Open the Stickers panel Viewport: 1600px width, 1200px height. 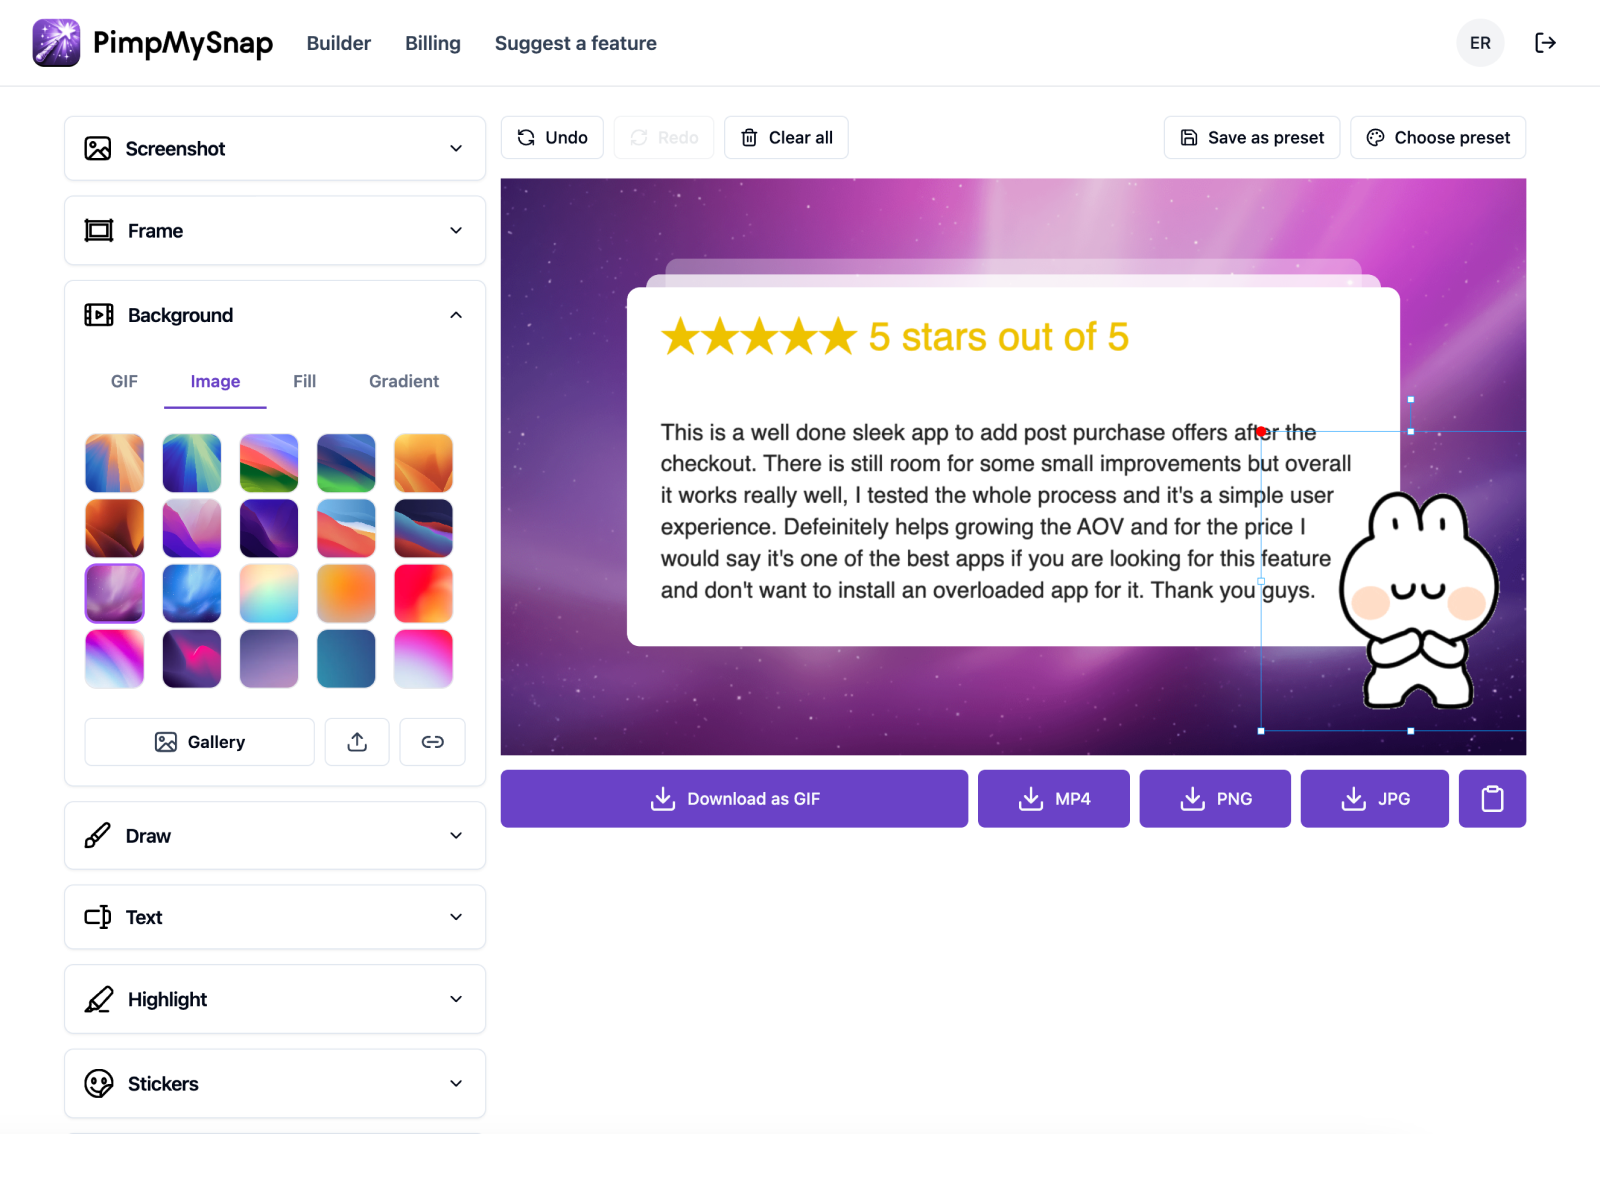pos(274,1083)
